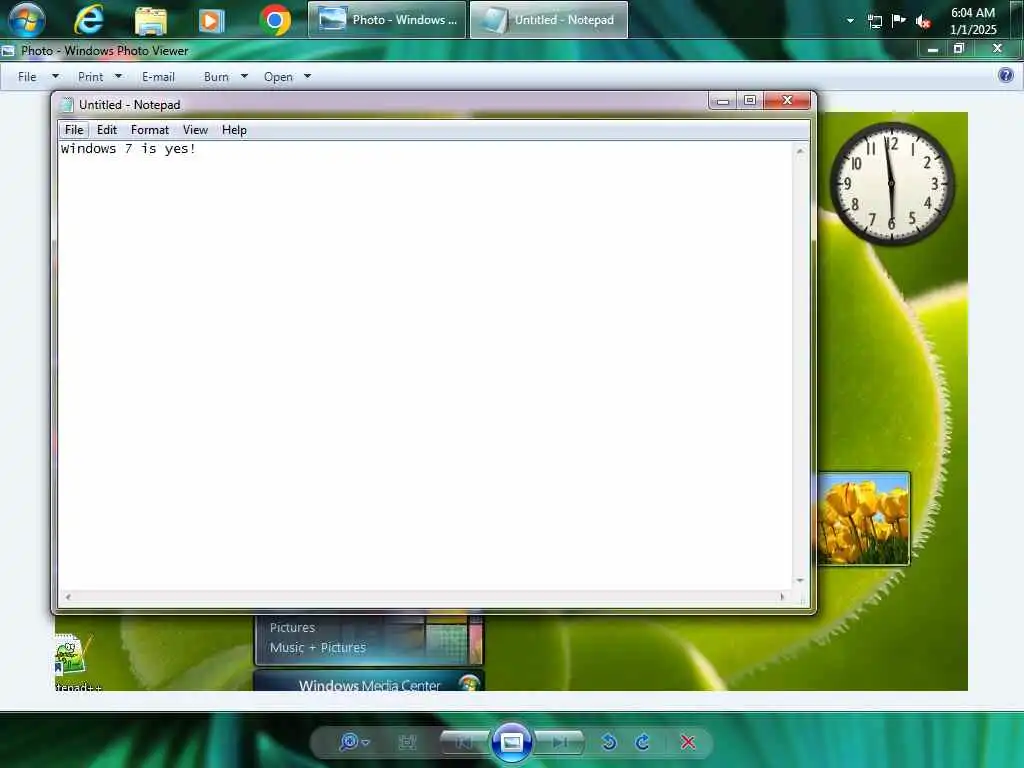
Task: Expand the Open dropdown arrow
Action: click(308, 76)
